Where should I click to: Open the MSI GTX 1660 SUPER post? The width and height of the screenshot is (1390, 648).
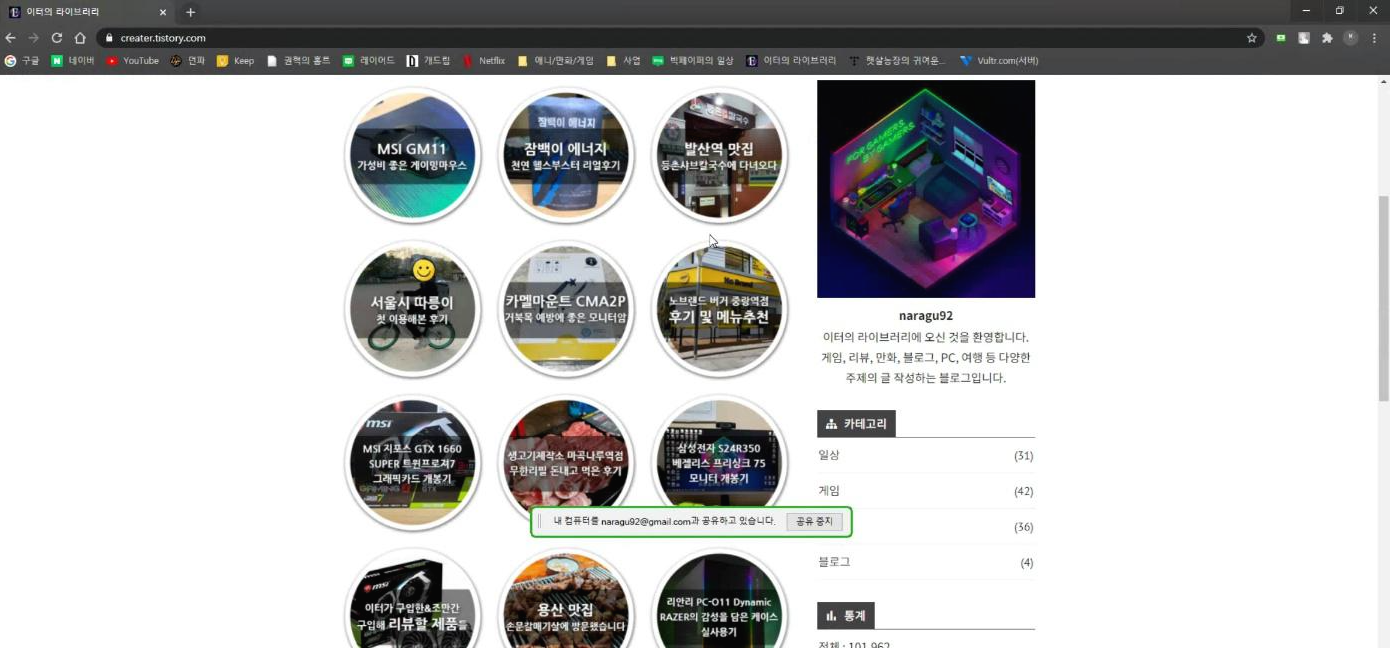(x=412, y=463)
